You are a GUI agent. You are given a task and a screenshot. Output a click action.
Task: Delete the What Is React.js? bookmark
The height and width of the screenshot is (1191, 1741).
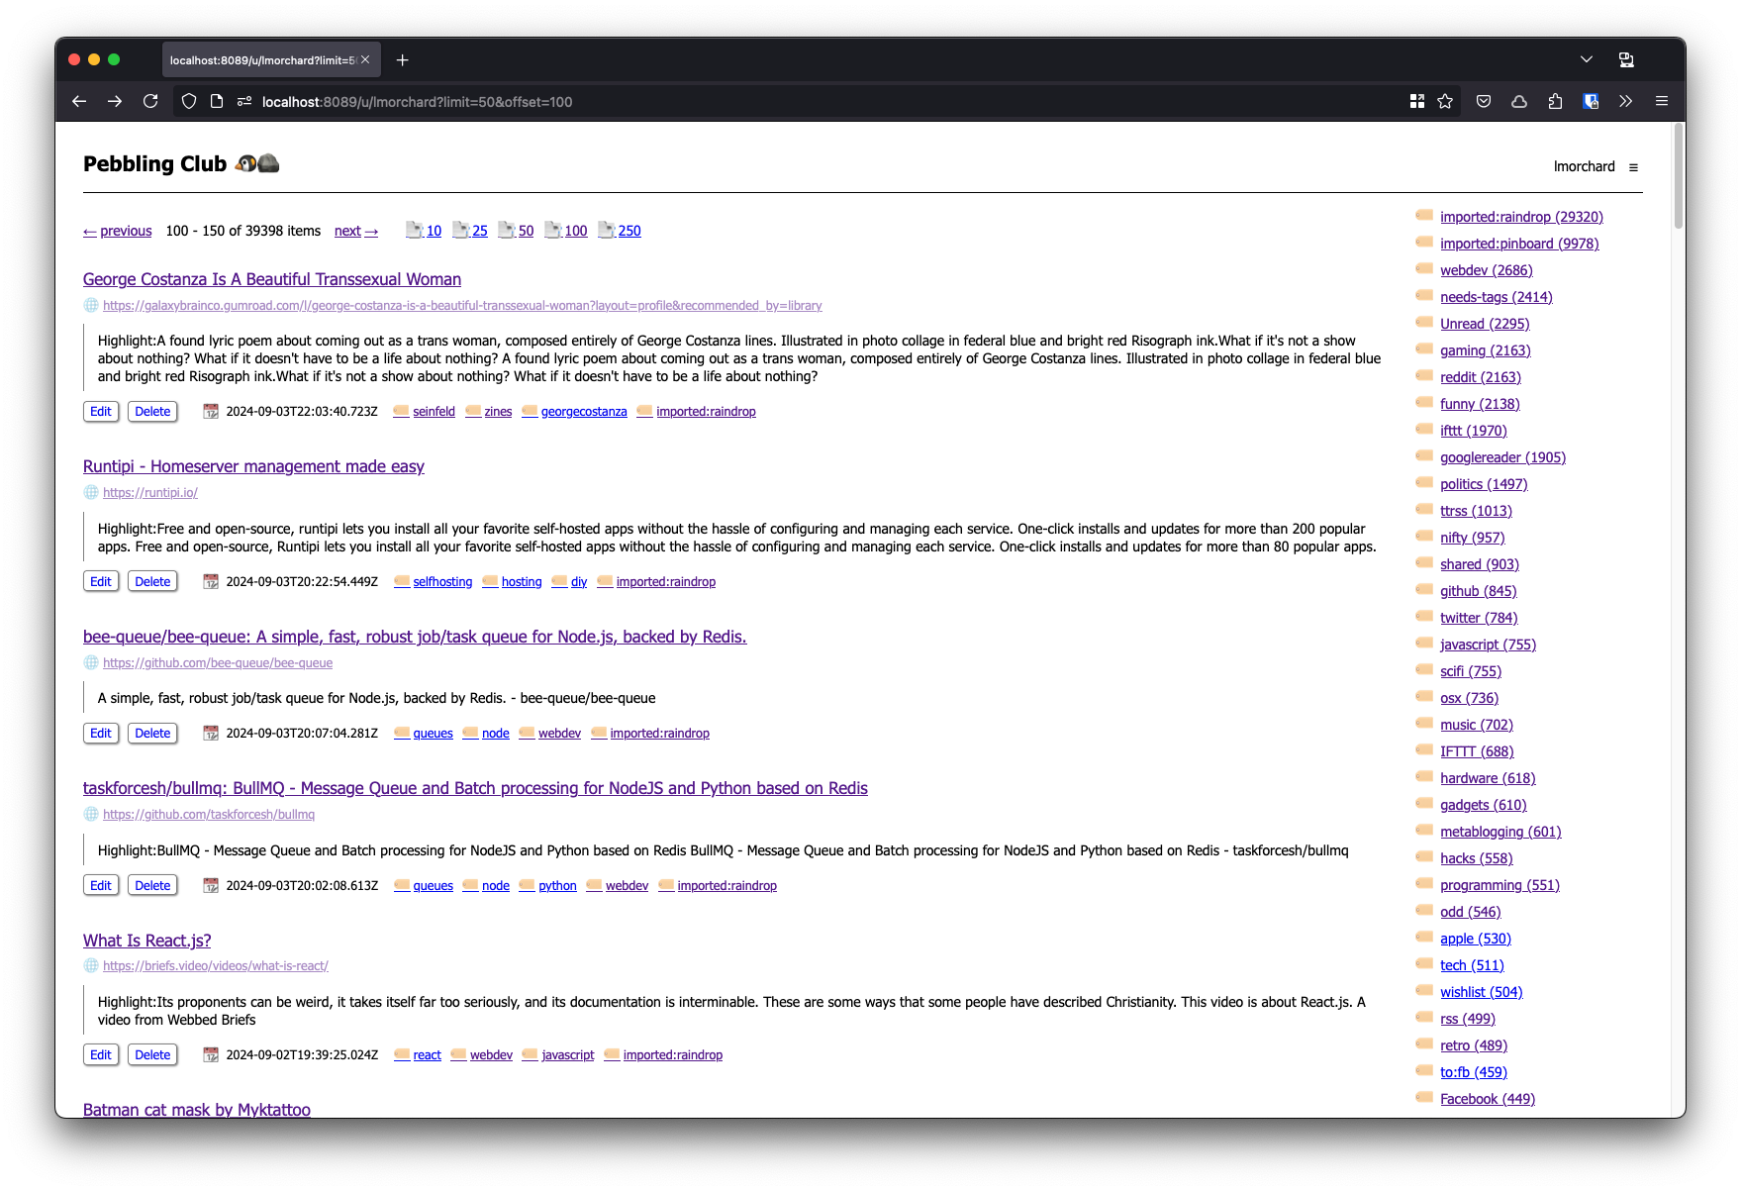pyautogui.click(x=152, y=1055)
